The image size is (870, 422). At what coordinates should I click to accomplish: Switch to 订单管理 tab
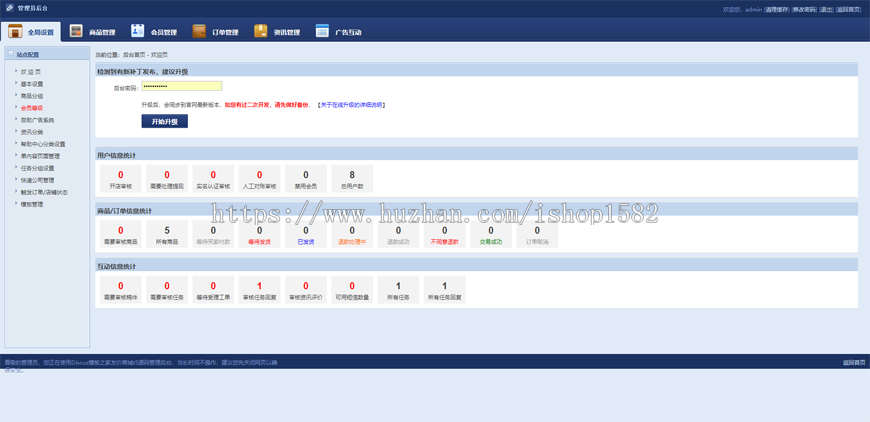pos(215,32)
